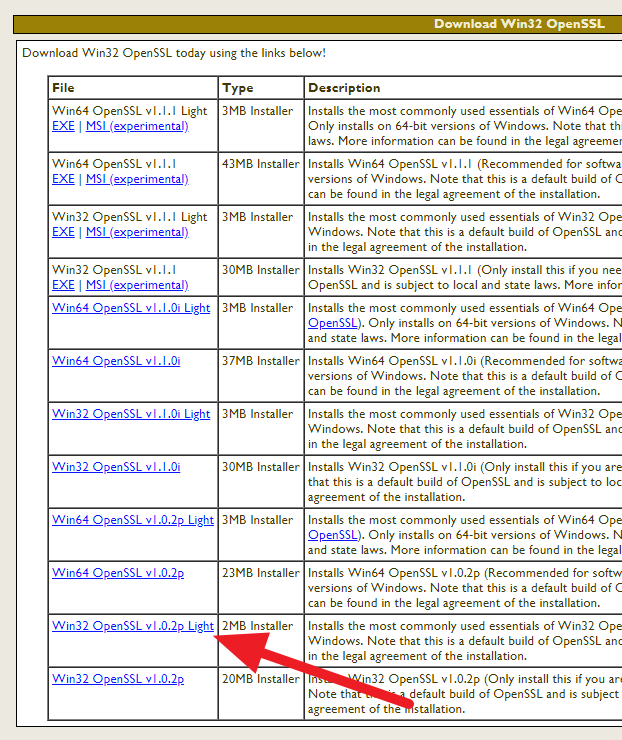Click the Download Win32 OpenSSL title banner

click(318, 24)
